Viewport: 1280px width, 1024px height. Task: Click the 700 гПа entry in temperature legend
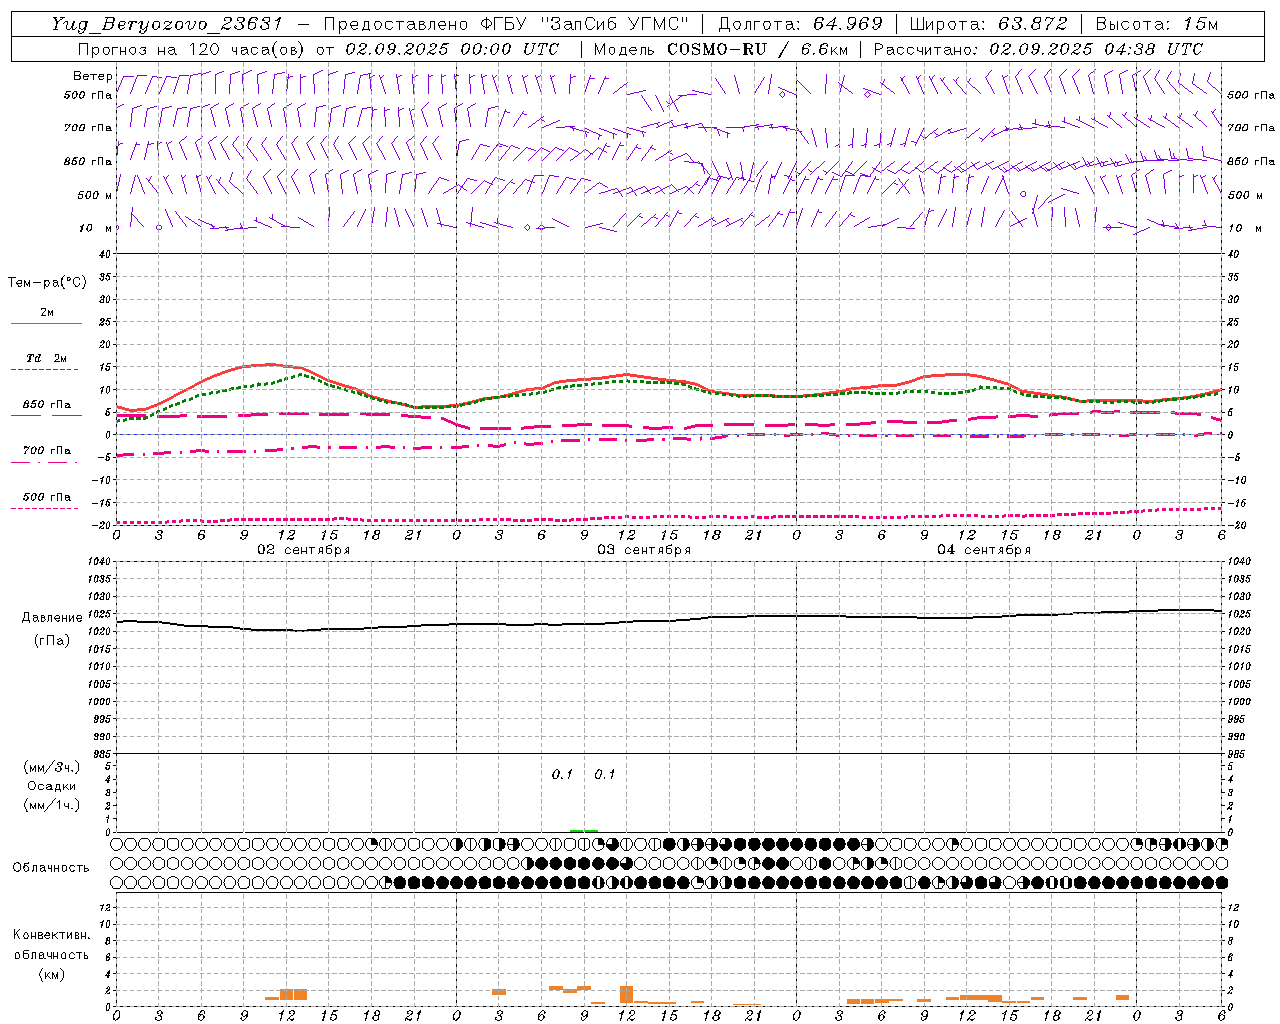coord(46,451)
